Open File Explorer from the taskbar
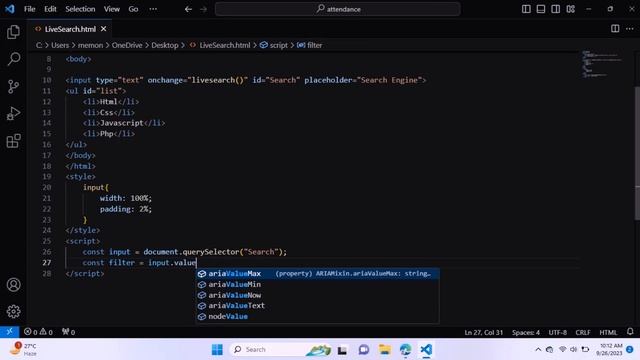This screenshot has height=360, width=640. pyautogui.click(x=384, y=349)
